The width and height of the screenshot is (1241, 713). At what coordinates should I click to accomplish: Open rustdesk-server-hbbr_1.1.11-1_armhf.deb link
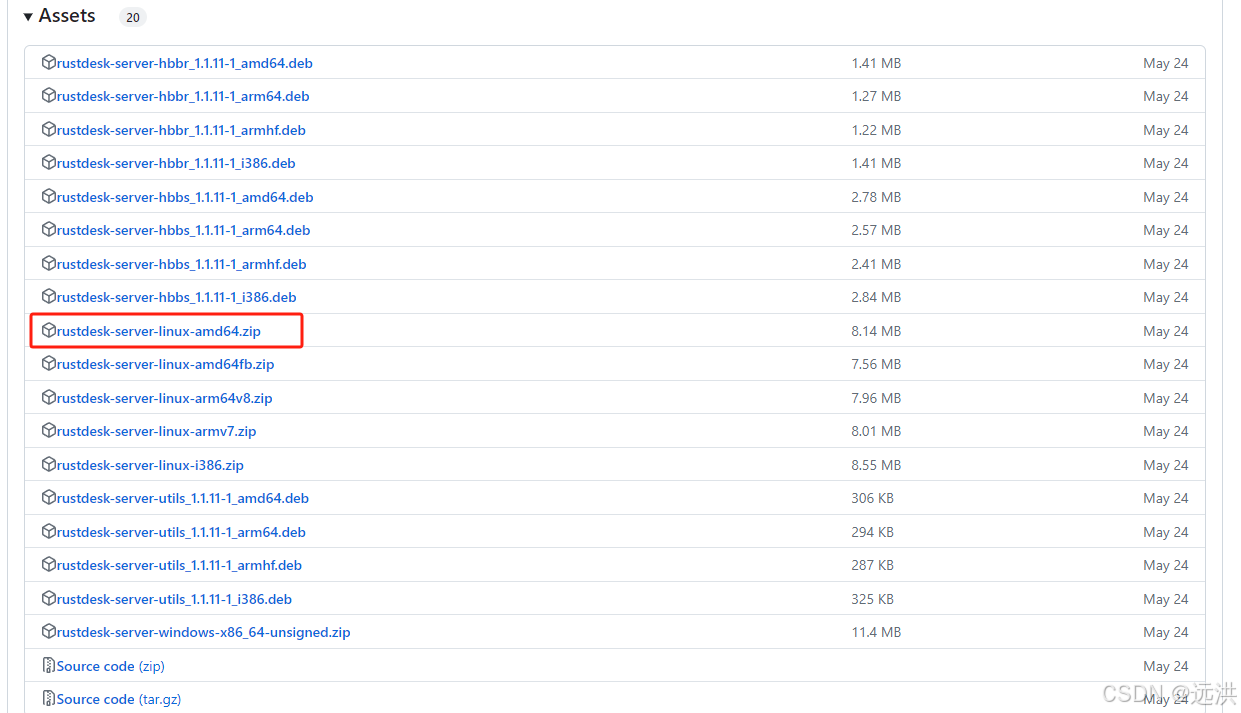coord(181,130)
